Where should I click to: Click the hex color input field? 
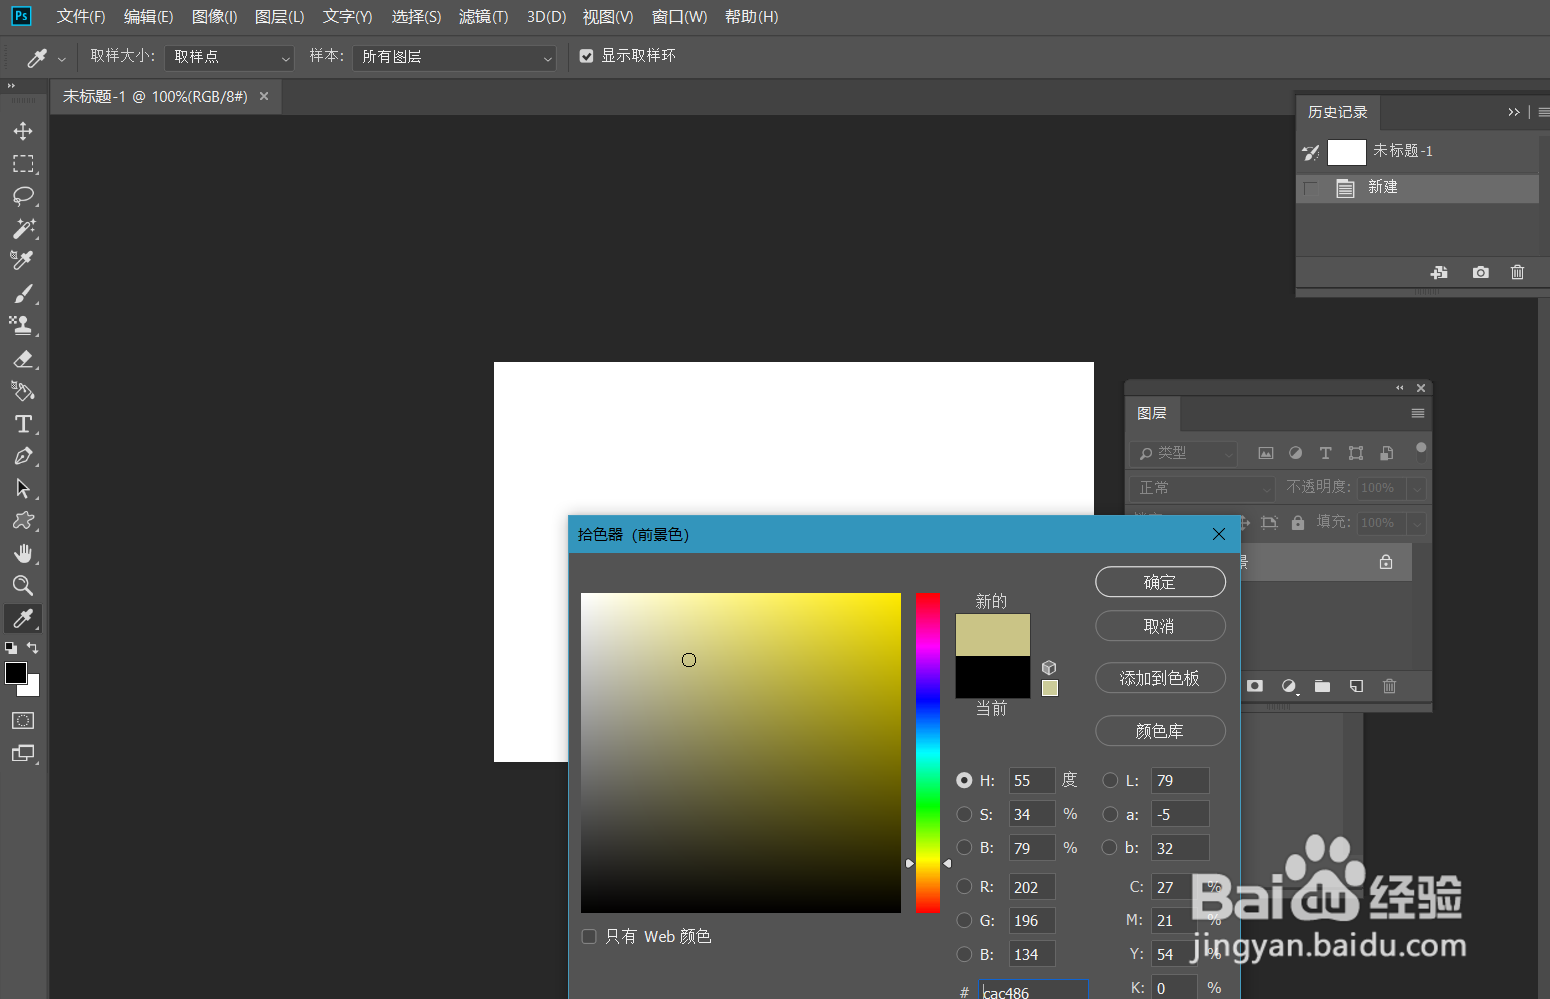pos(1034,991)
